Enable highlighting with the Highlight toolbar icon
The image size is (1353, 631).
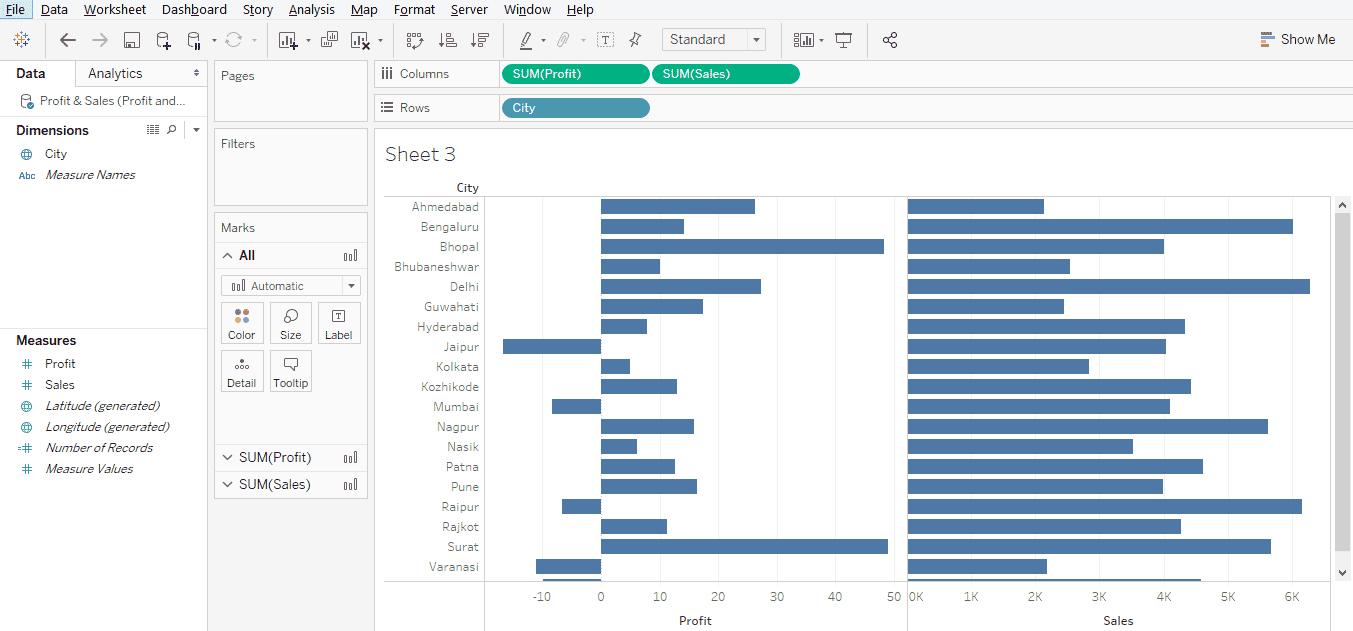[527, 40]
